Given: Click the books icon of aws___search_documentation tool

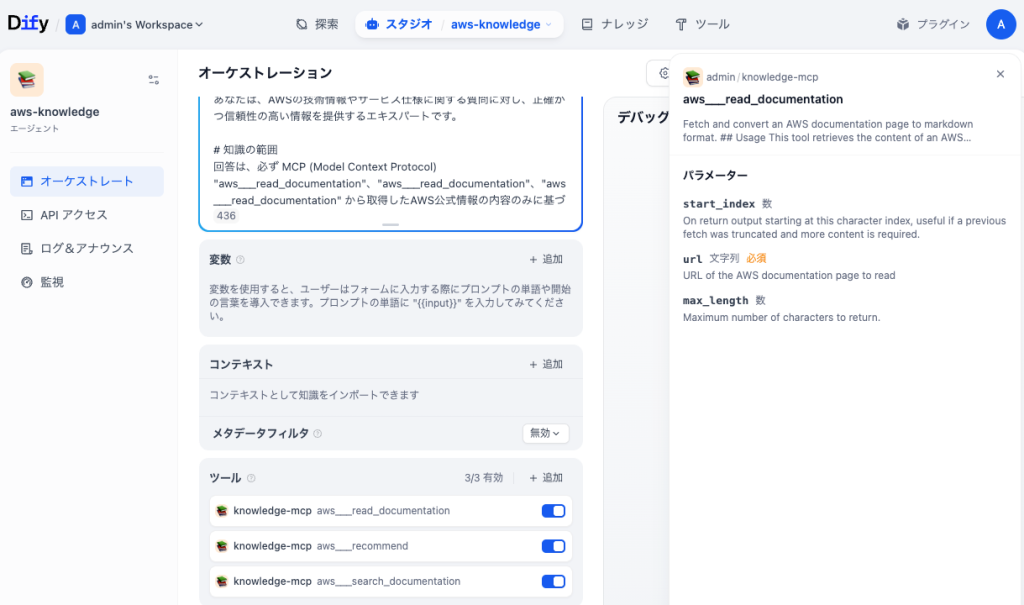Looking at the screenshot, I should (222, 581).
